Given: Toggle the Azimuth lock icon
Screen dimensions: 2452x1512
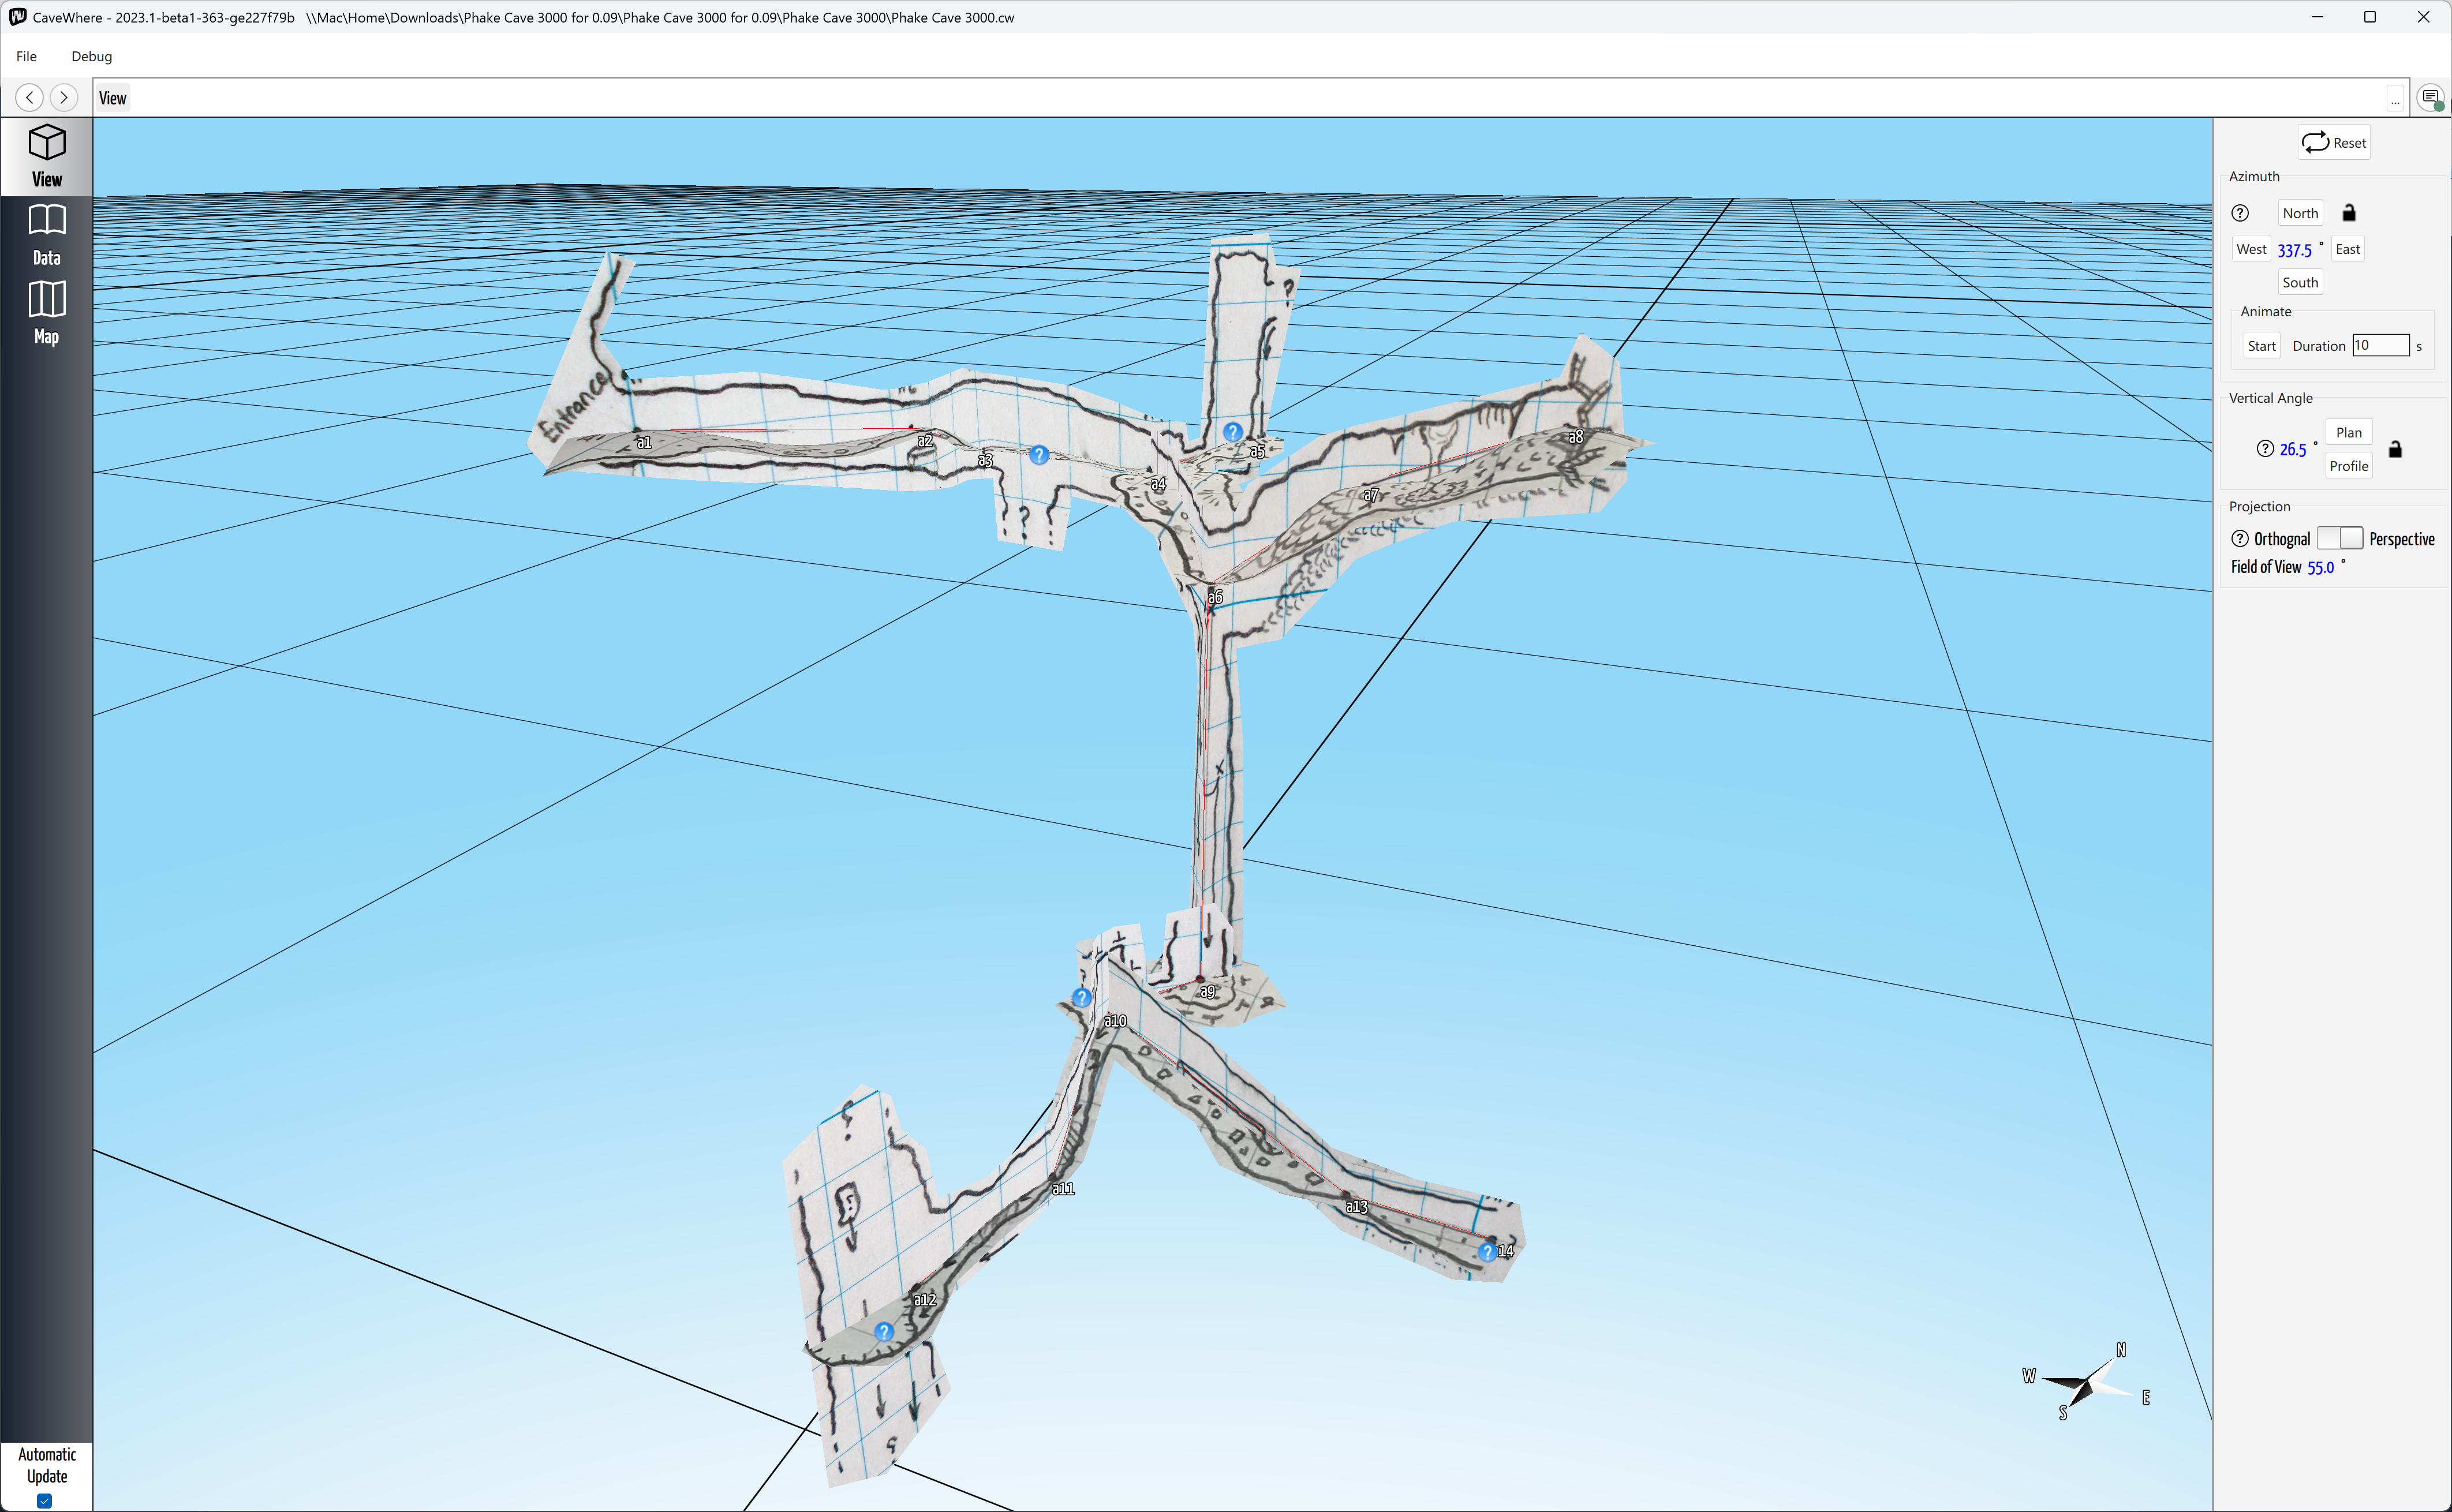Looking at the screenshot, I should click(x=2349, y=212).
